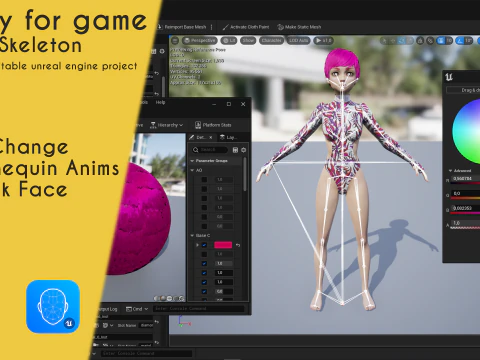
Task: Select the sphere preview shape icon
Action: click(163, 298)
